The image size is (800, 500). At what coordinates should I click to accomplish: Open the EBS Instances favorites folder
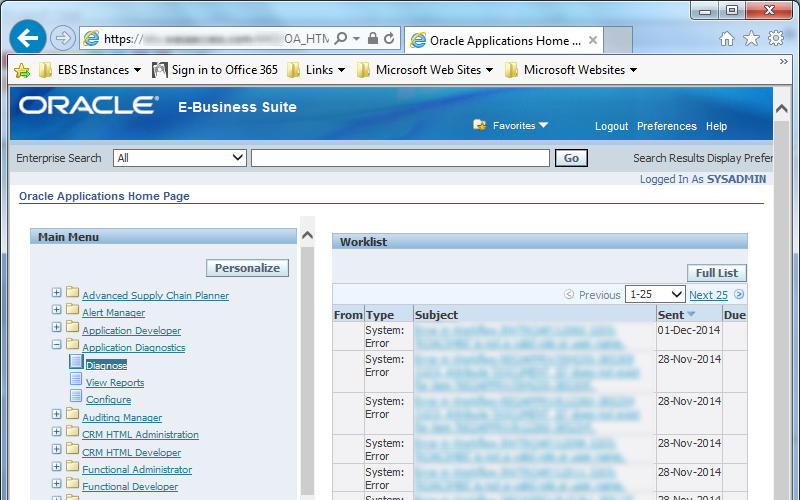[90, 70]
